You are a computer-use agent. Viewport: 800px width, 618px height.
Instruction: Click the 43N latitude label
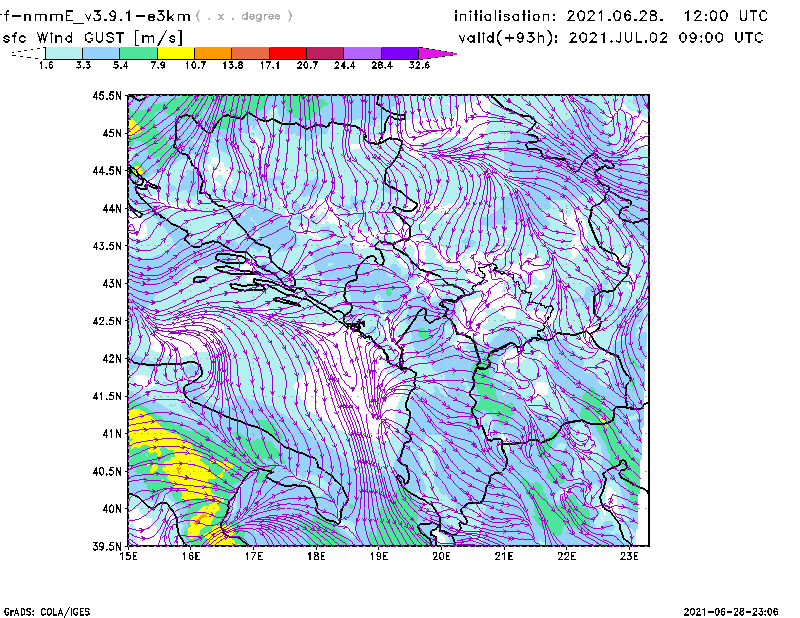(x=112, y=283)
